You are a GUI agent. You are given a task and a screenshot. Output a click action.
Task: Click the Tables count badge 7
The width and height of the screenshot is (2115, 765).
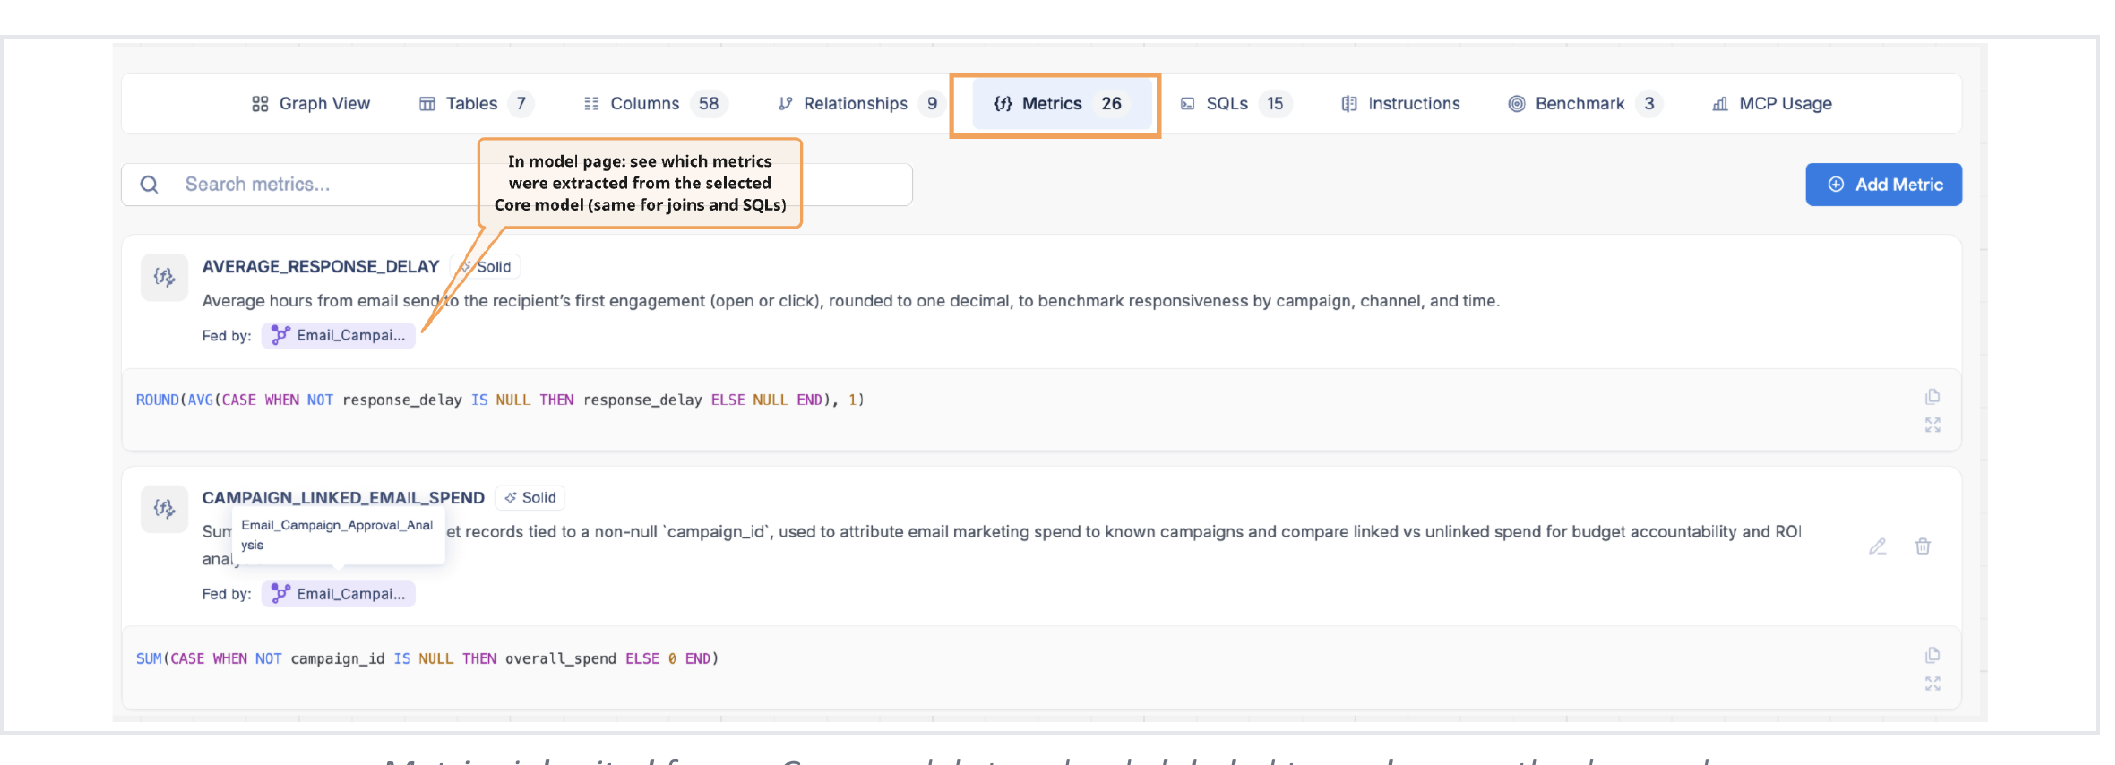(521, 104)
